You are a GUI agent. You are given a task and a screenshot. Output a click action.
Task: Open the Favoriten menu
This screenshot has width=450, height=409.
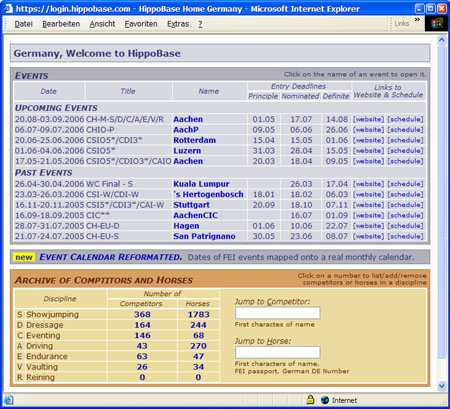click(x=141, y=24)
